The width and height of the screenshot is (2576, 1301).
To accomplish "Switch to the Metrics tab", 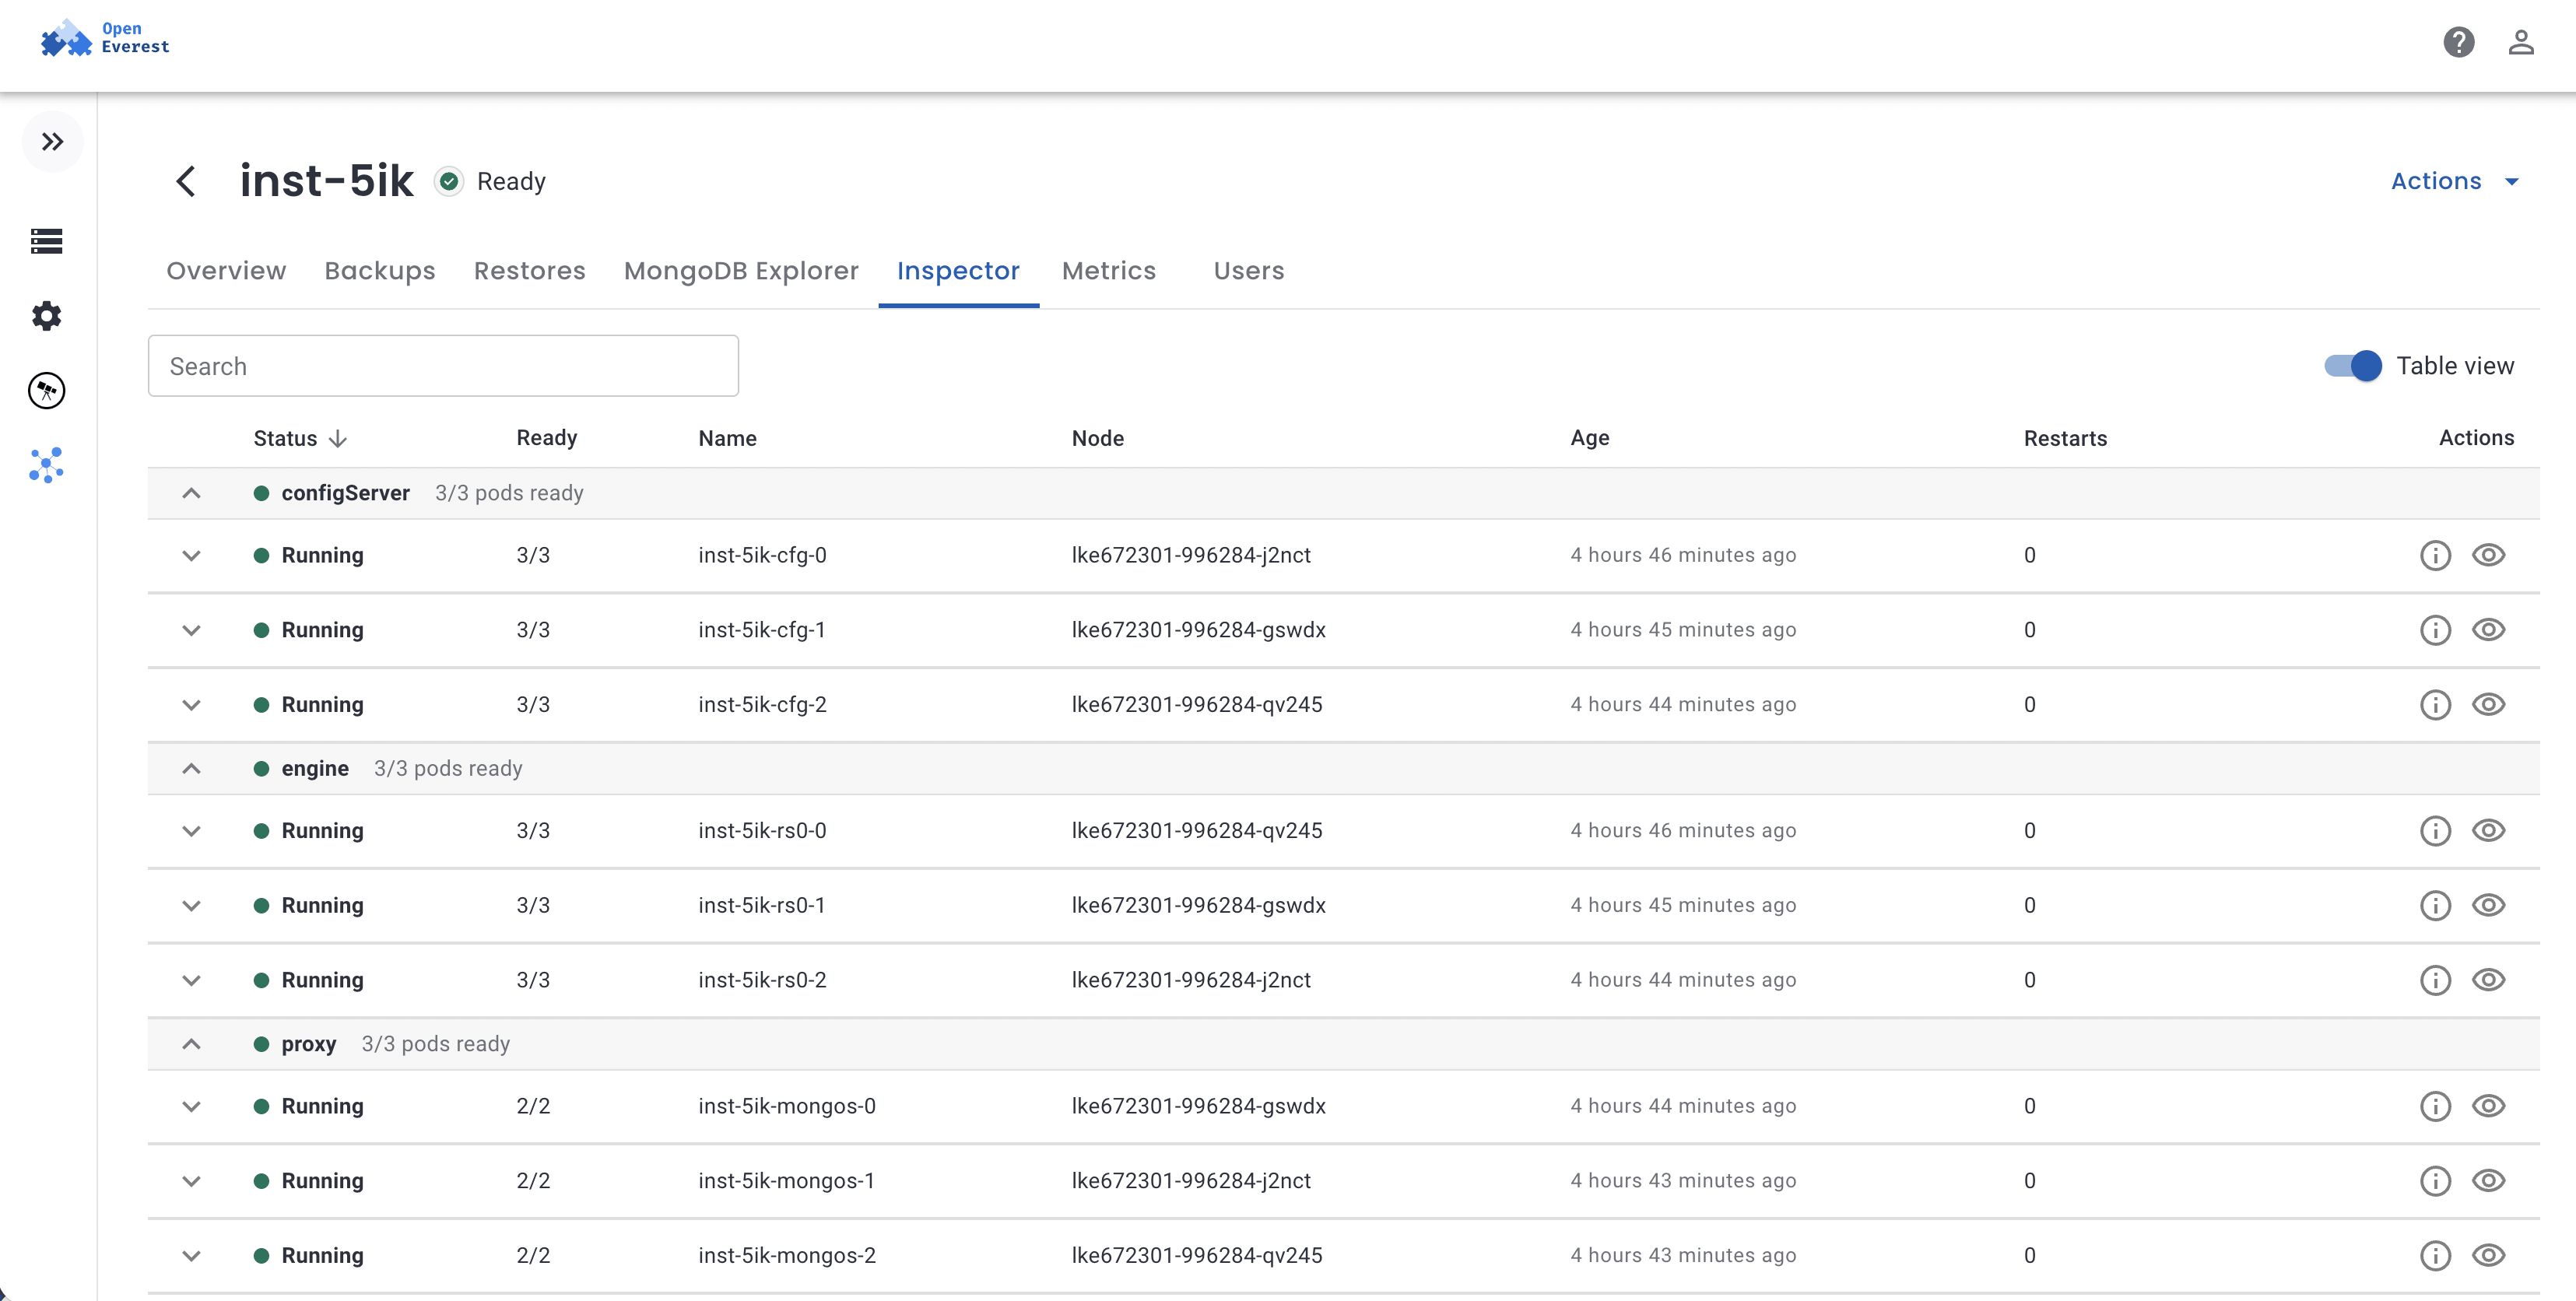I will [1108, 271].
